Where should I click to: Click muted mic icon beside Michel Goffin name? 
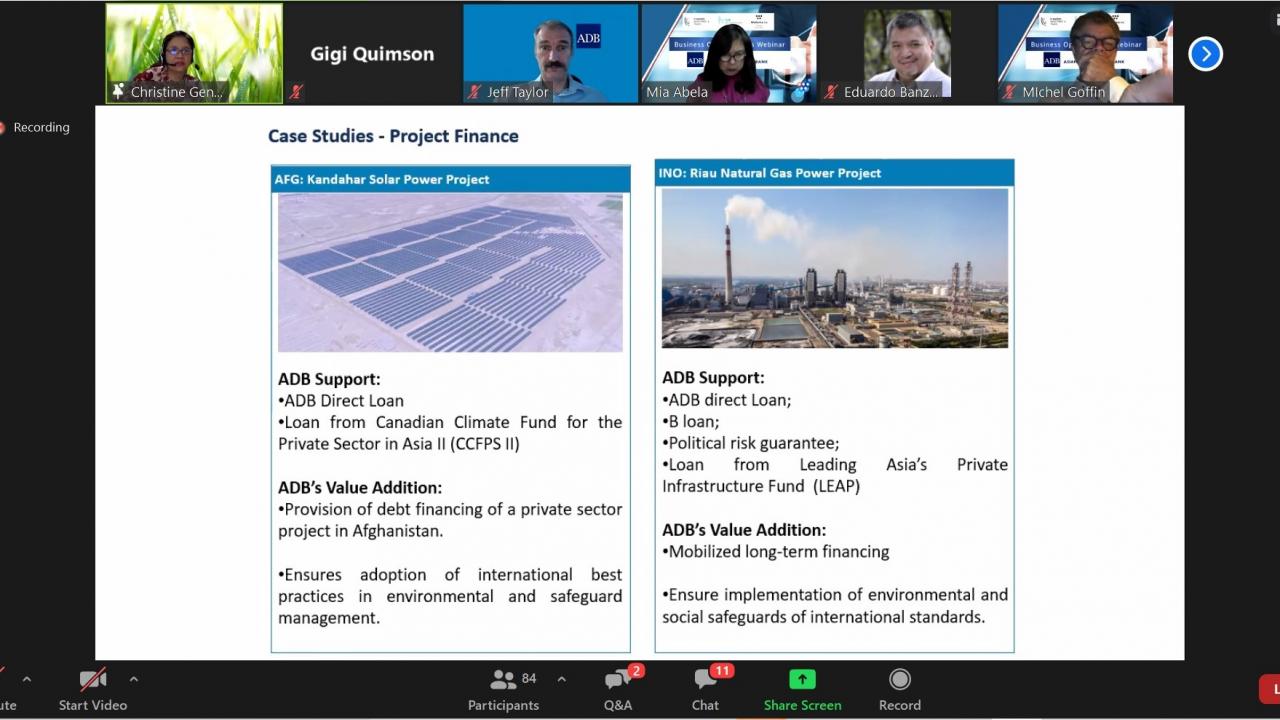click(1010, 92)
